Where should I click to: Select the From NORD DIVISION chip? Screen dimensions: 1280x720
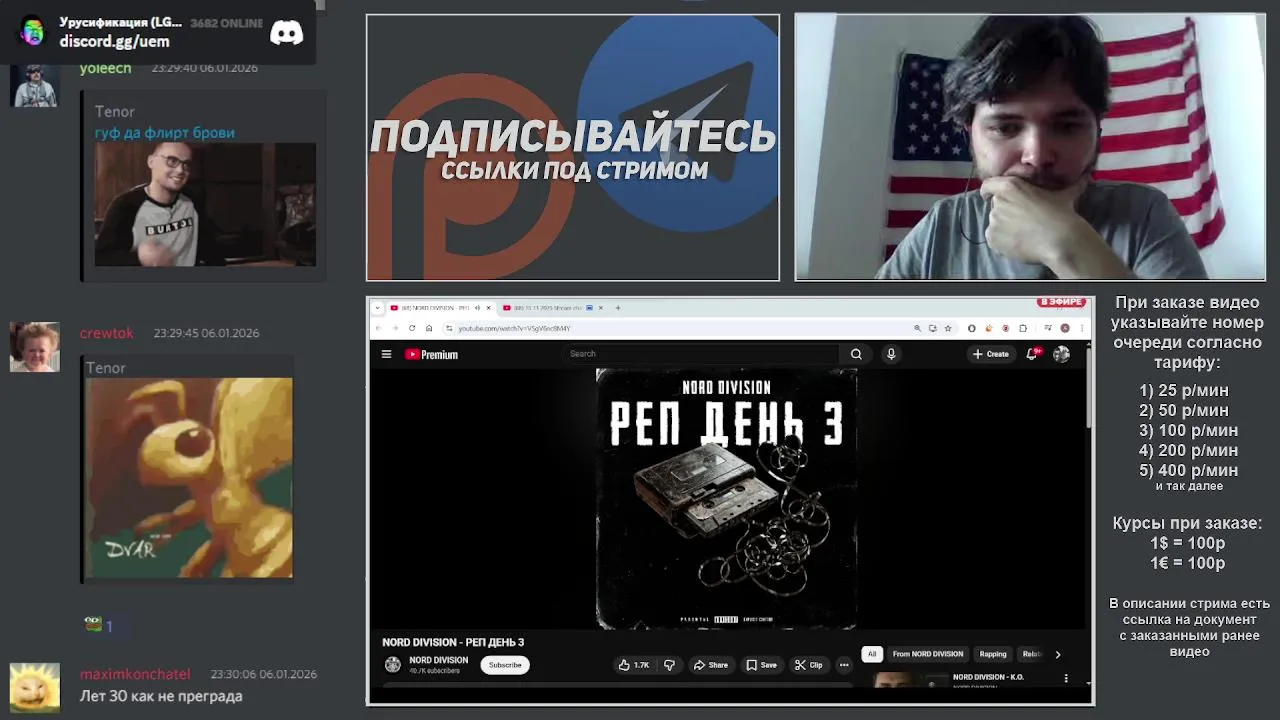coord(928,654)
